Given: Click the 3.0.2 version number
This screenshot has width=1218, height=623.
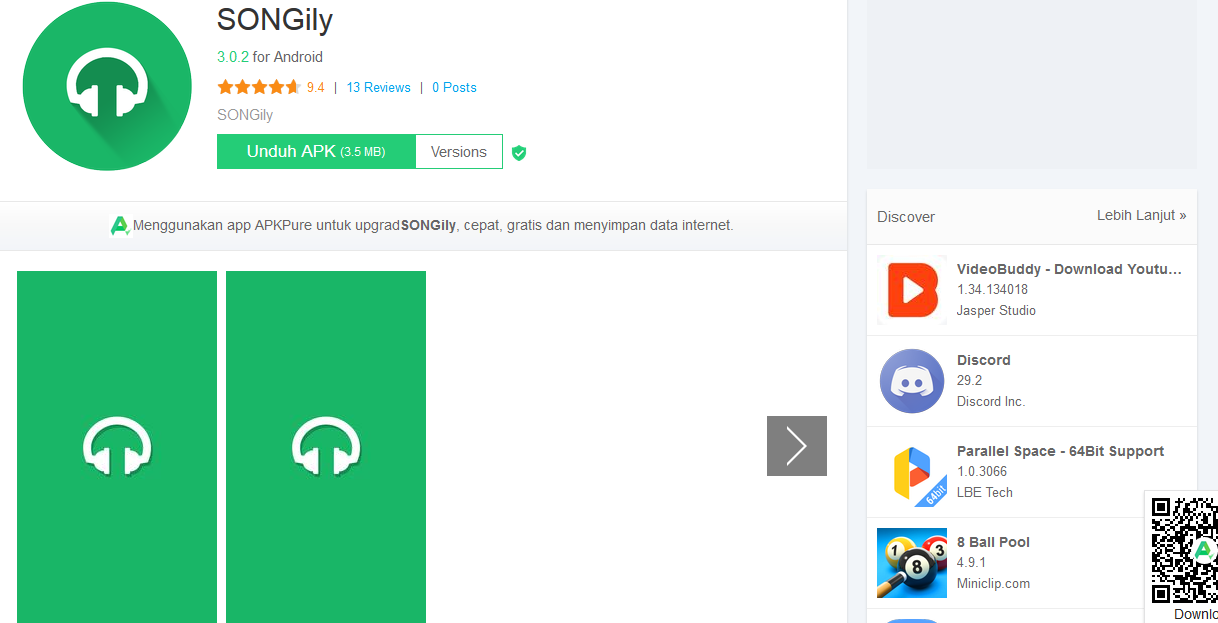Looking at the screenshot, I should [233, 57].
